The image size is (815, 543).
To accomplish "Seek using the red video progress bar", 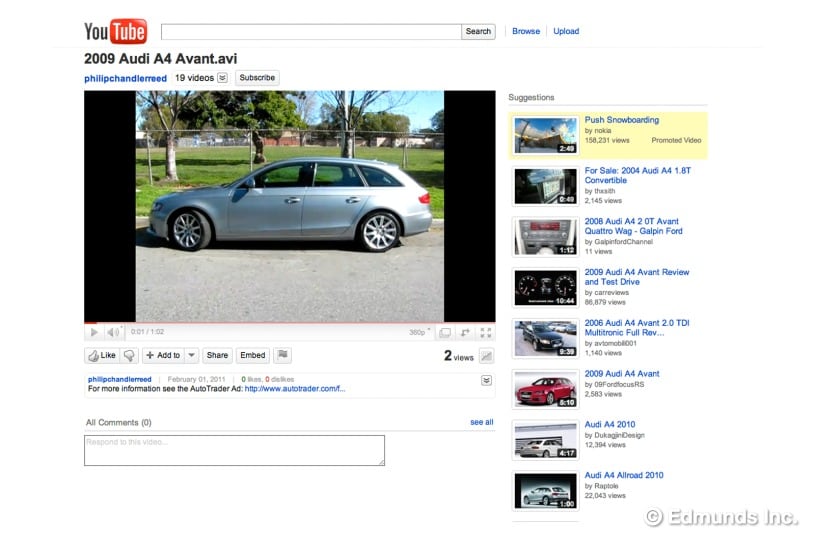I will click(290, 323).
